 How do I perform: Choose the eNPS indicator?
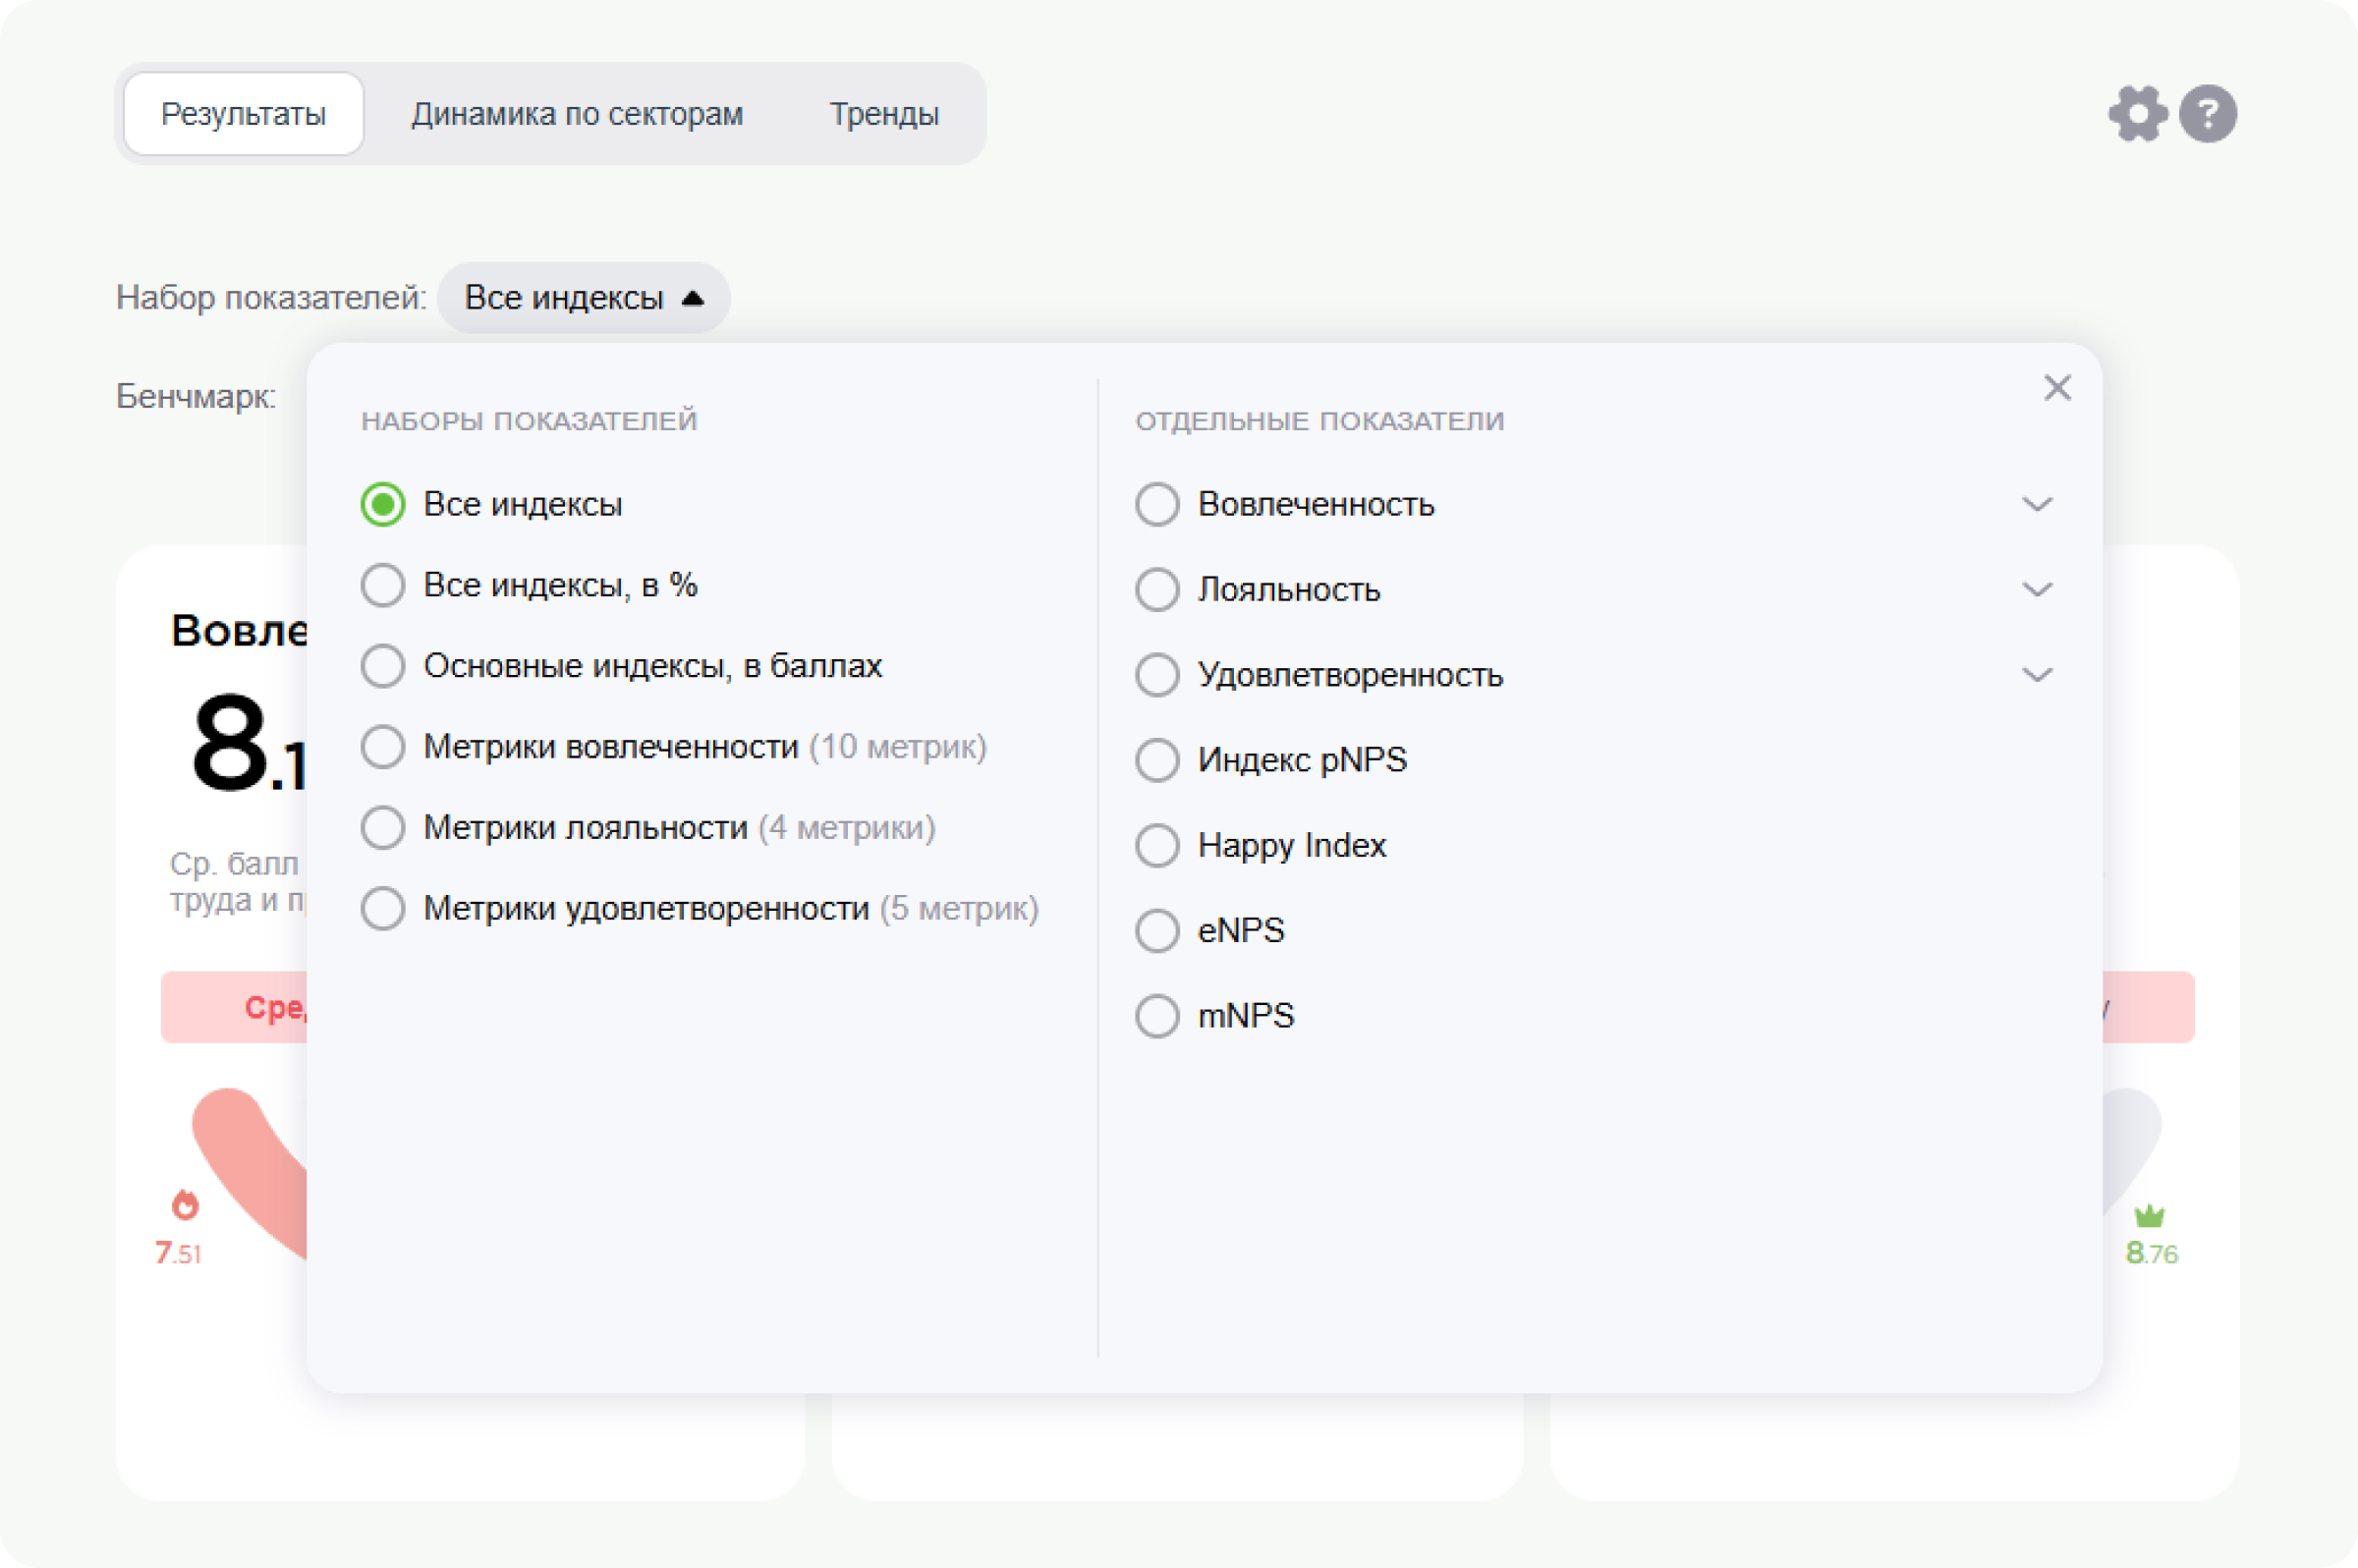pyautogui.click(x=1157, y=931)
